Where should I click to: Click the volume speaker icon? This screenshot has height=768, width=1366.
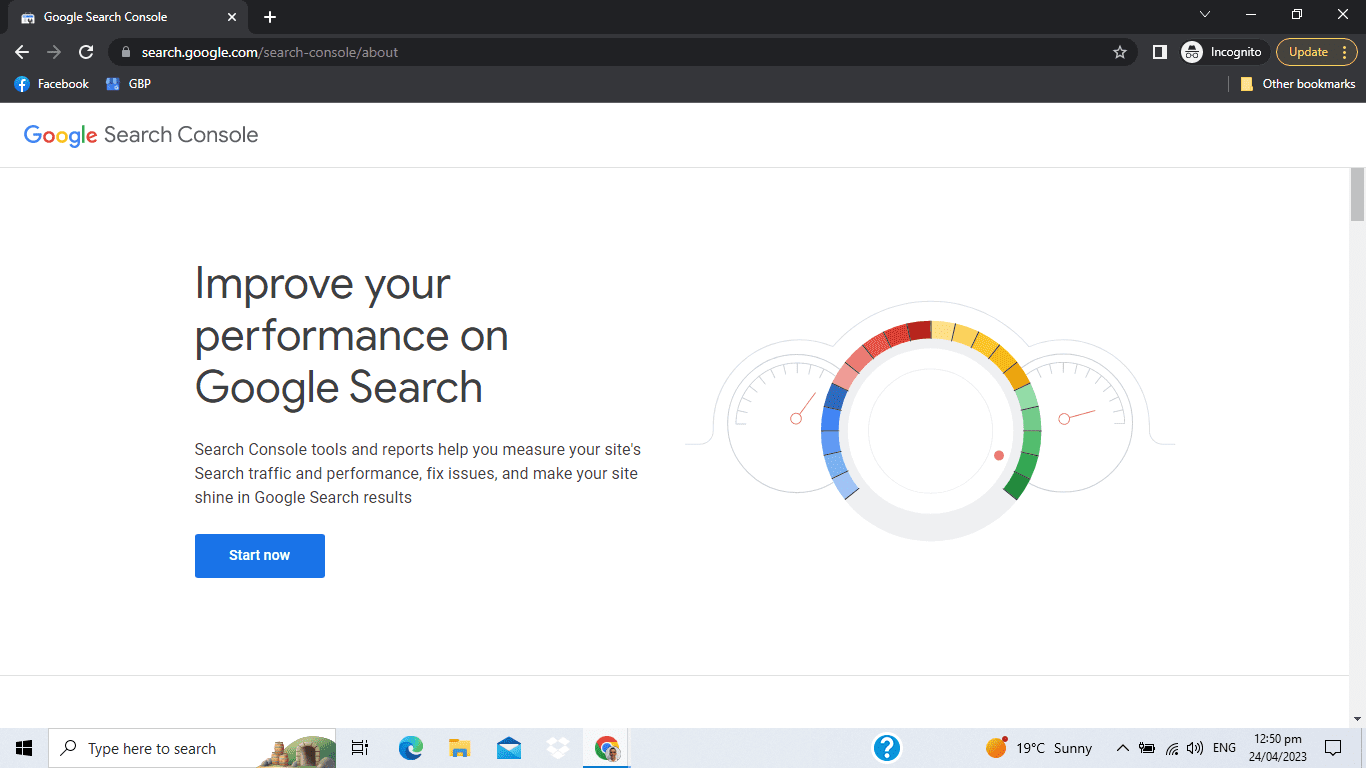coord(1194,748)
